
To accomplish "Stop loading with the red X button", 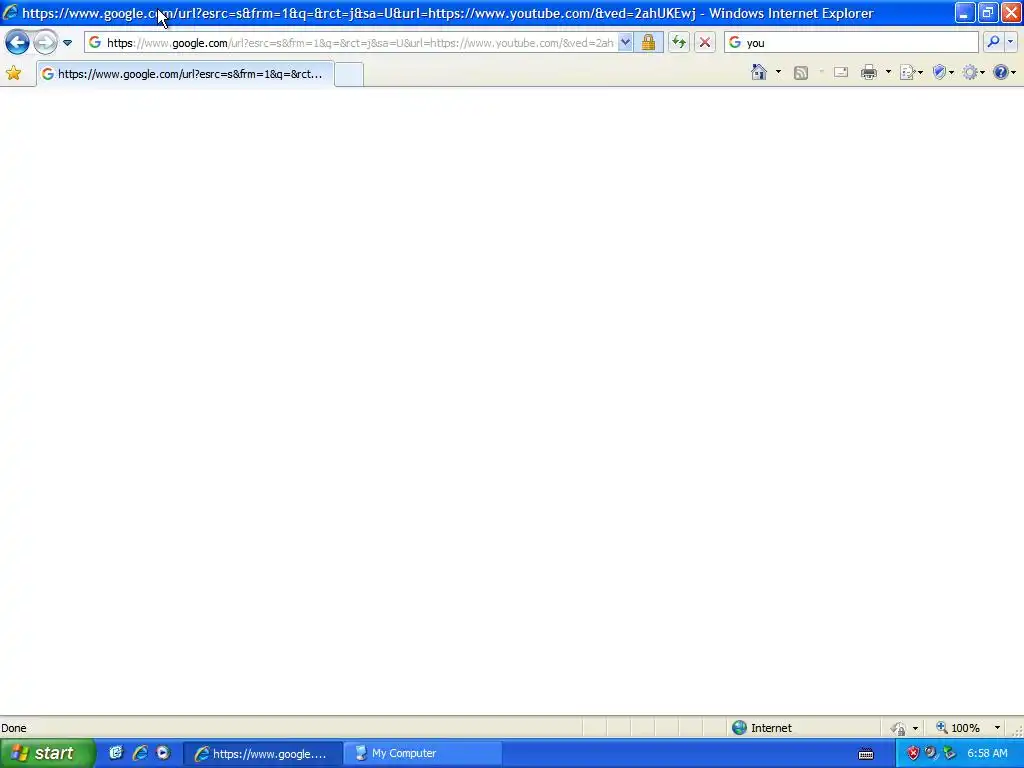I will (705, 42).
